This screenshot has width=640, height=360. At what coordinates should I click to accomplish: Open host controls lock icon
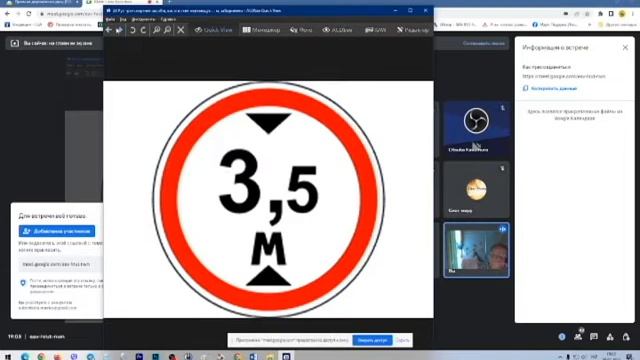pos(626,337)
